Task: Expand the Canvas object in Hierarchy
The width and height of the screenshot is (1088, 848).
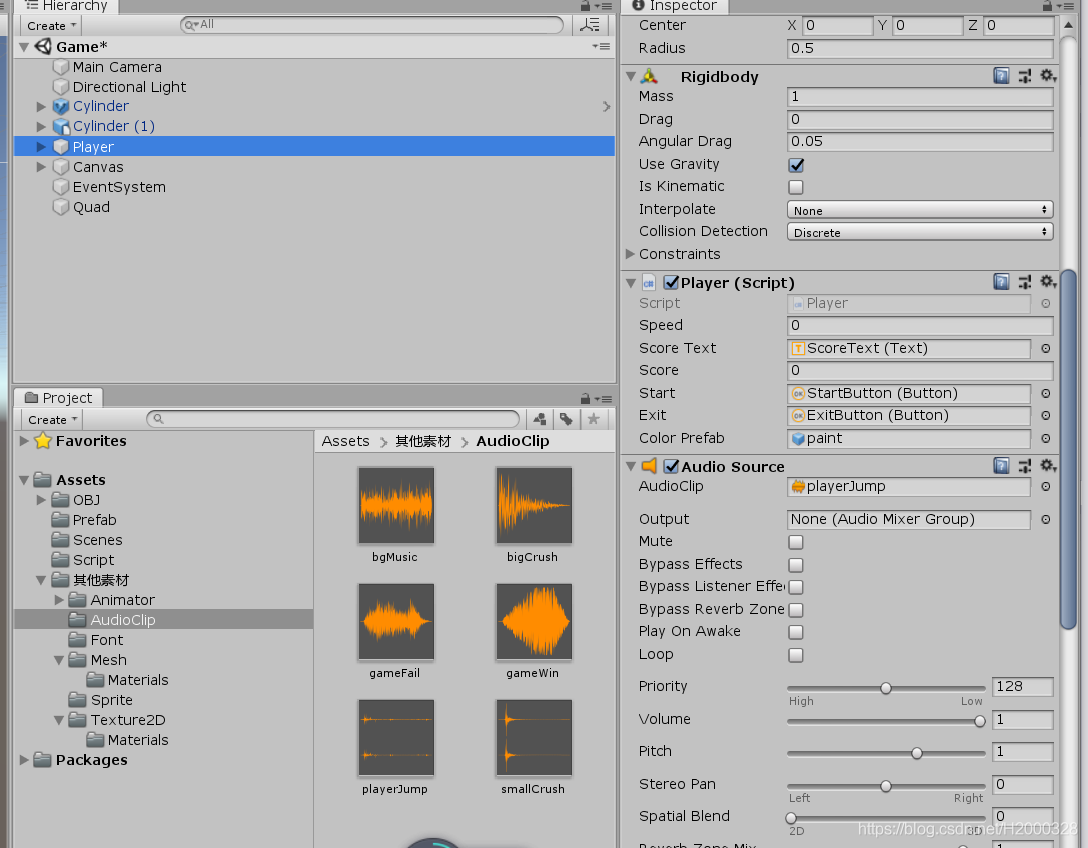Action: click(41, 167)
